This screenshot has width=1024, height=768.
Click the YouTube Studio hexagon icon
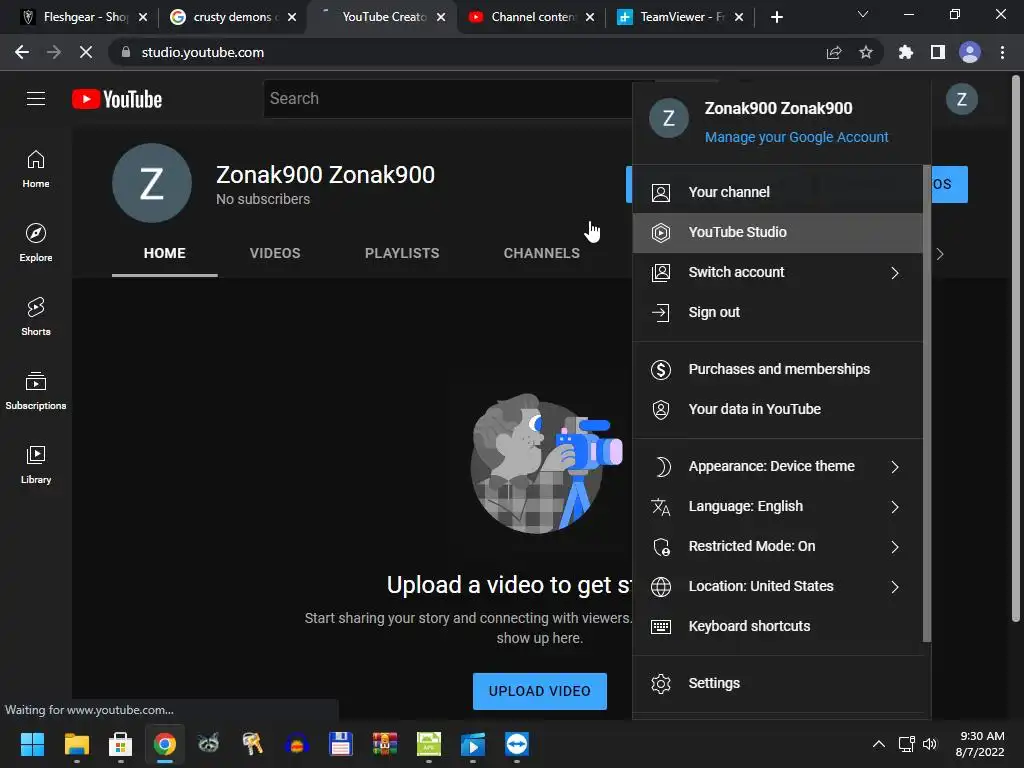click(661, 232)
